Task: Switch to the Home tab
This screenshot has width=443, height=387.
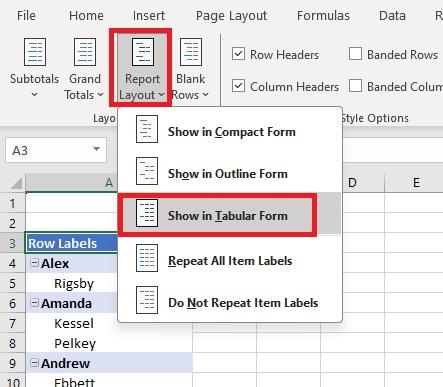Action: pos(86,15)
